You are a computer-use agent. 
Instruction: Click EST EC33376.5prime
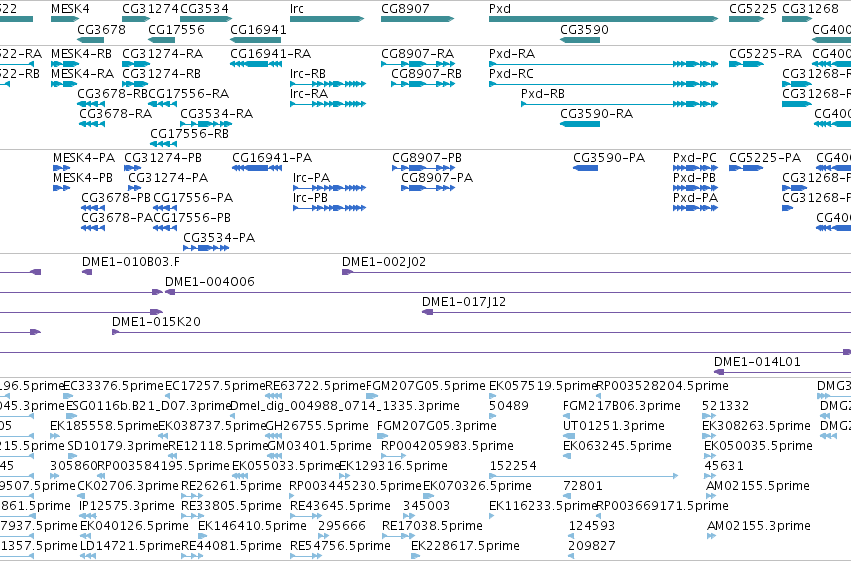tap(113, 386)
